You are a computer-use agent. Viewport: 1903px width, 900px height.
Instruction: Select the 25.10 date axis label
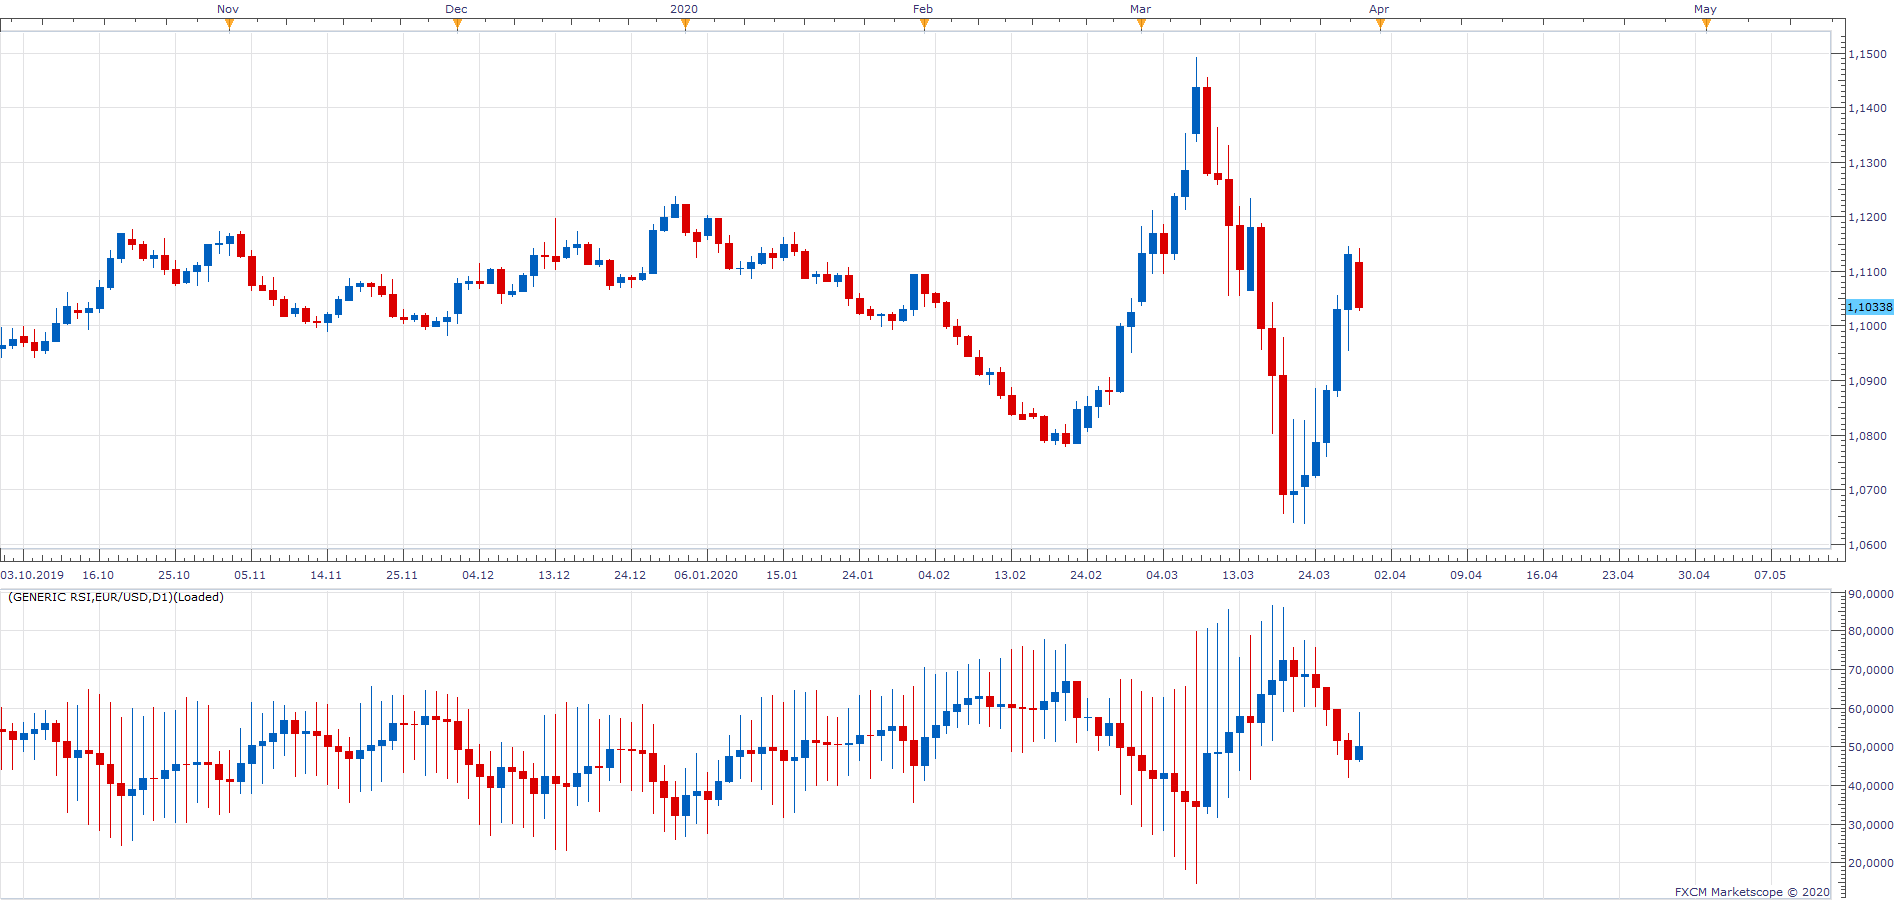[174, 575]
